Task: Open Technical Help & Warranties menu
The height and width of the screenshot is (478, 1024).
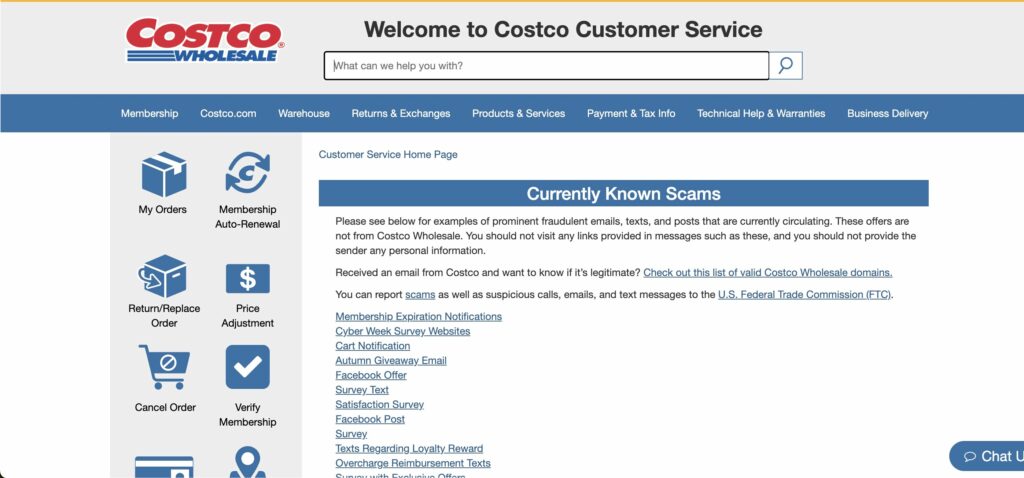Action: pos(761,113)
